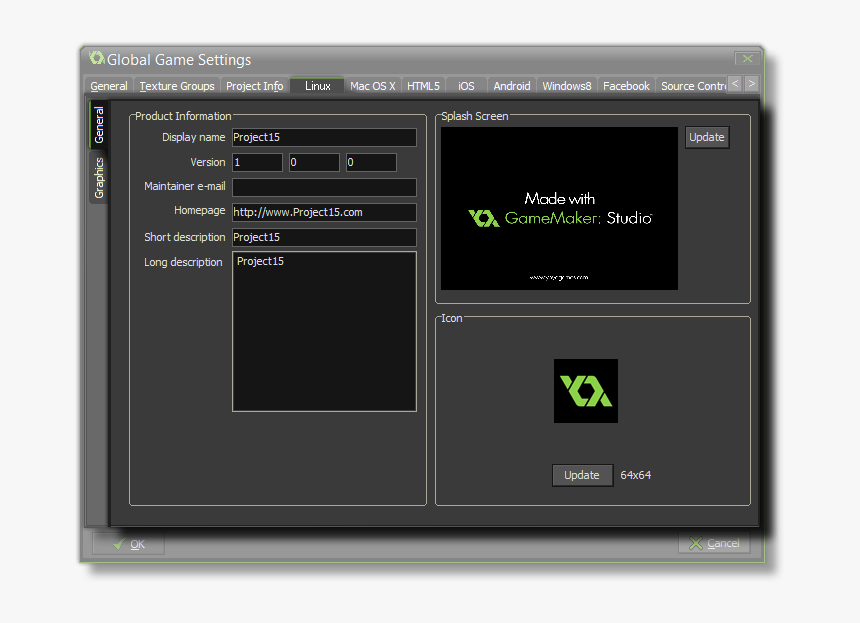
Task: Open the HTML5 tab
Action: pyautogui.click(x=423, y=86)
